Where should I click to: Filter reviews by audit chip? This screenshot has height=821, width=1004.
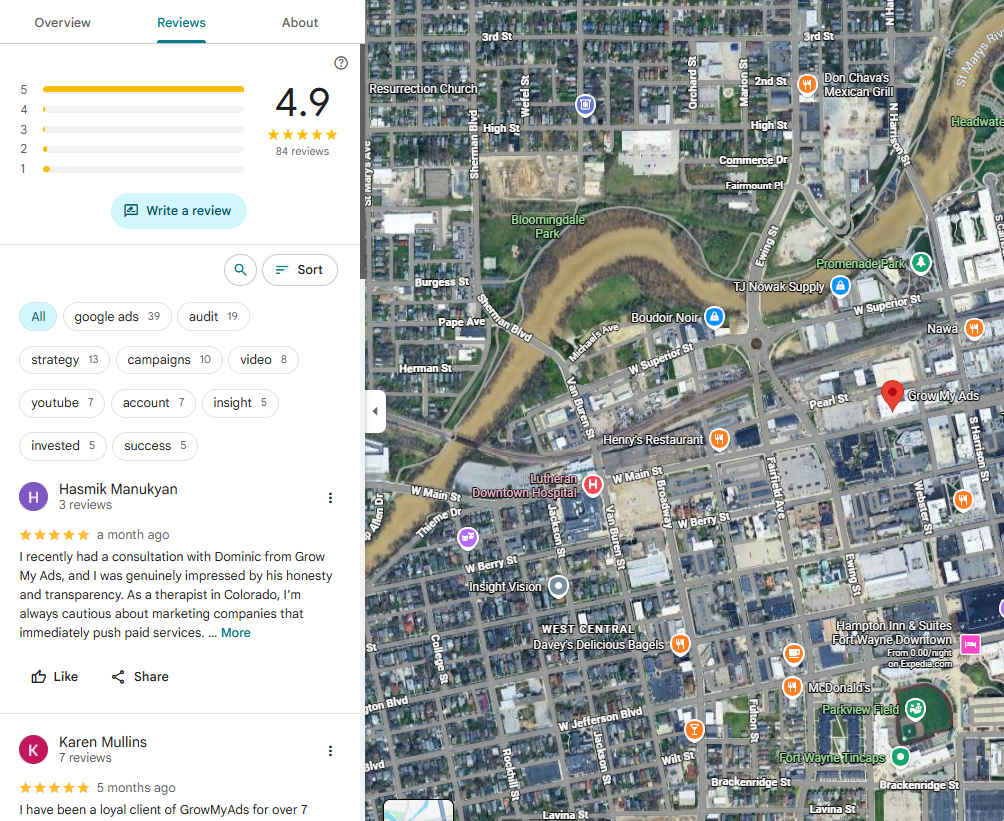pyautogui.click(x=213, y=316)
